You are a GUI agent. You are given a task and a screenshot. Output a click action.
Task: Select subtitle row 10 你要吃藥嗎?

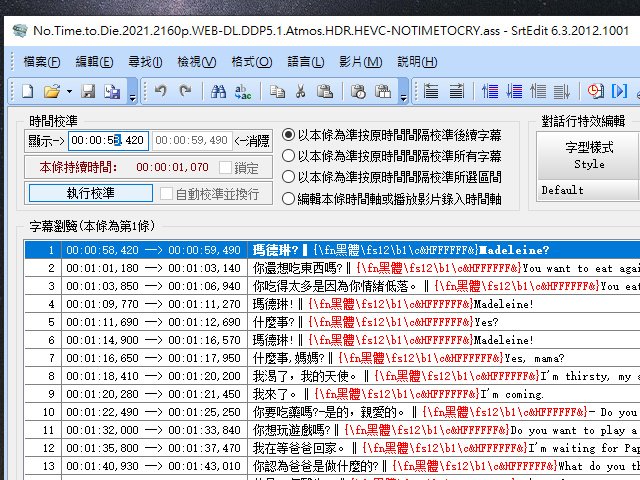(x=332, y=412)
